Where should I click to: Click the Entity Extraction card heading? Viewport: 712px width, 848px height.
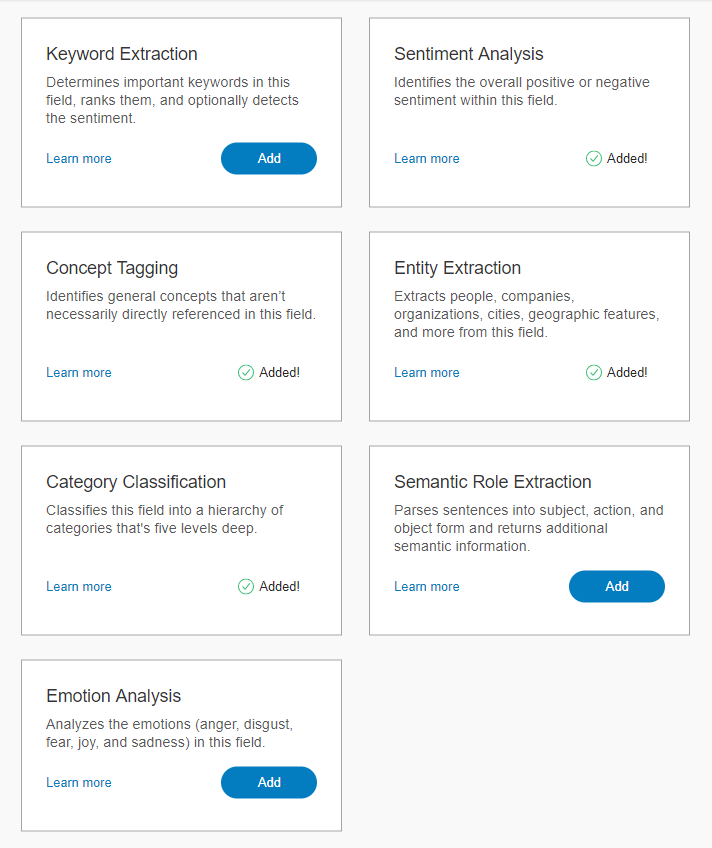[458, 268]
